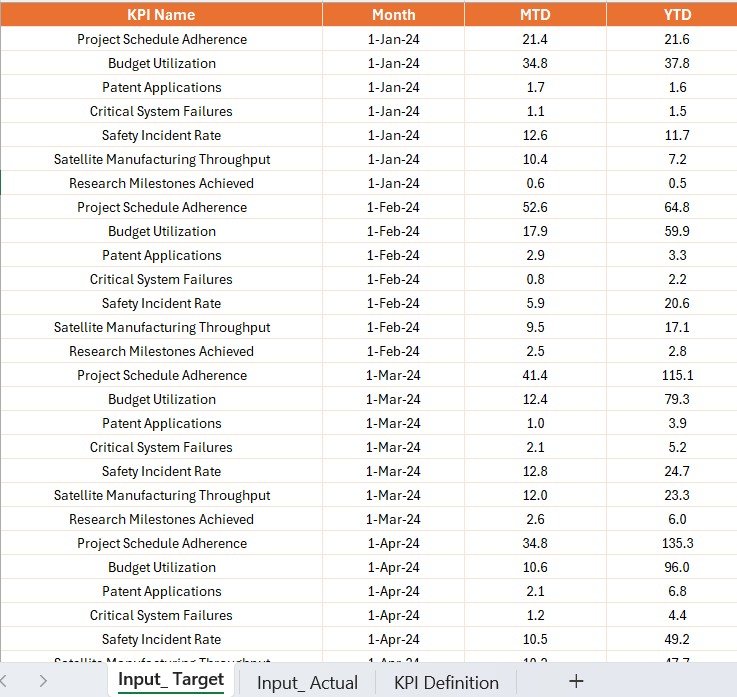Screen dimensions: 737x697
Task: Click YTD cell showing 135.3
Action: click(x=677, y=543)
